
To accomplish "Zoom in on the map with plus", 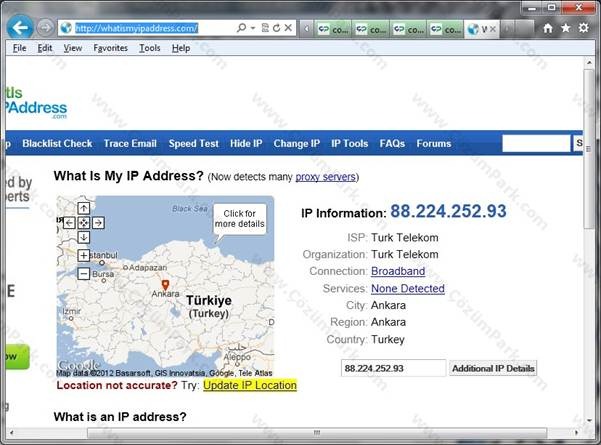I will (84, 255).
